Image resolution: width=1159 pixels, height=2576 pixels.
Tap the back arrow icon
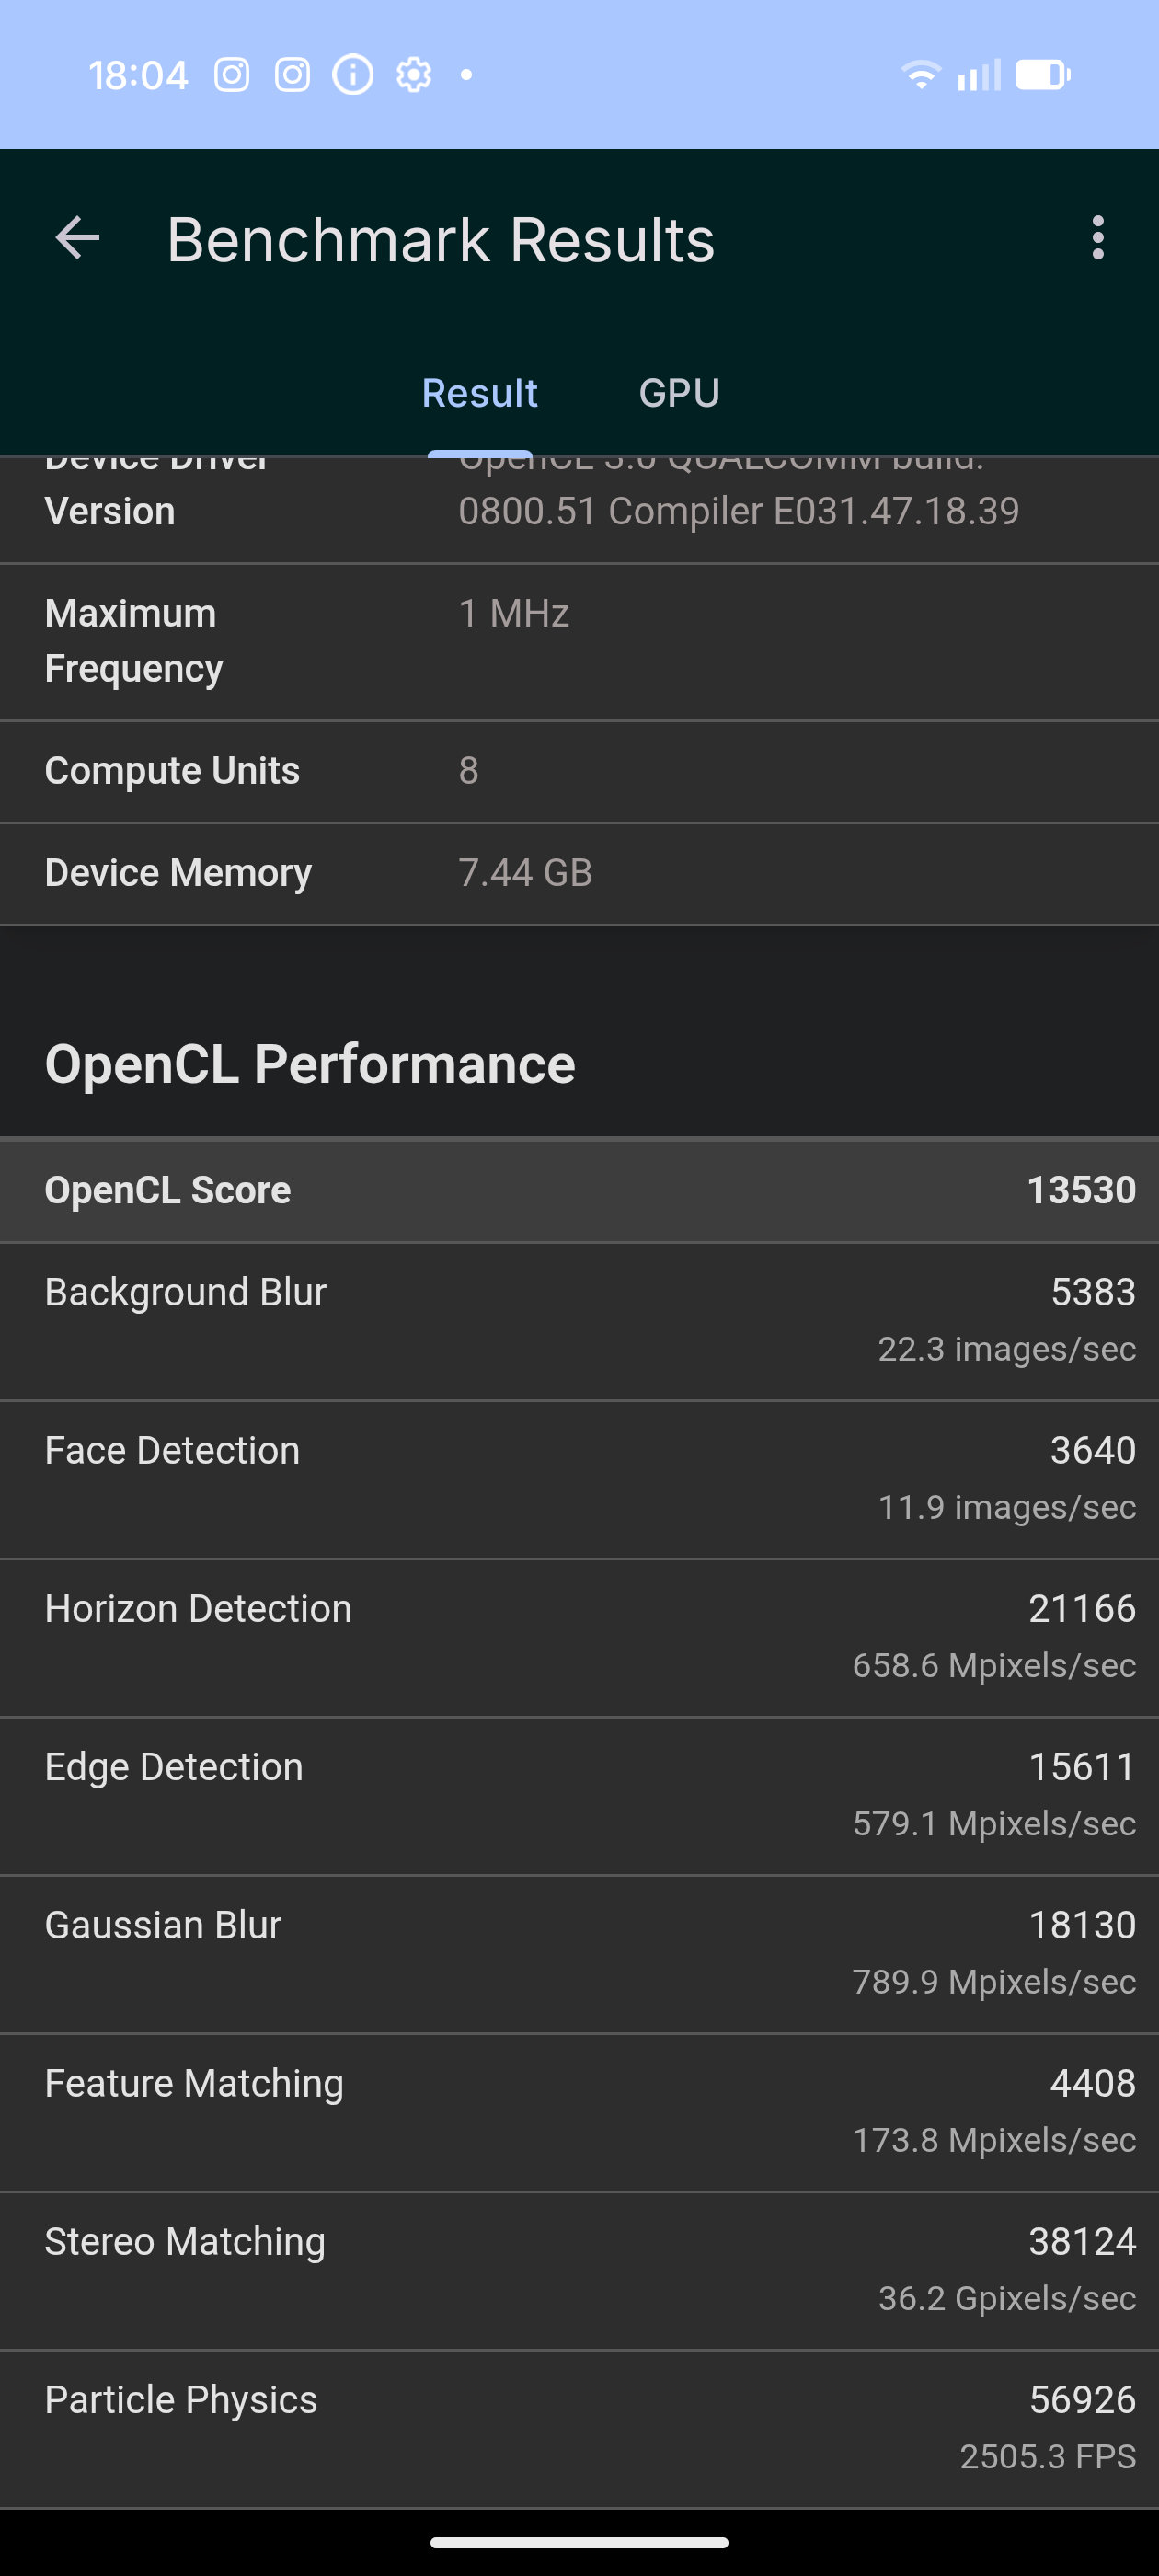click(x=77, y=239)
